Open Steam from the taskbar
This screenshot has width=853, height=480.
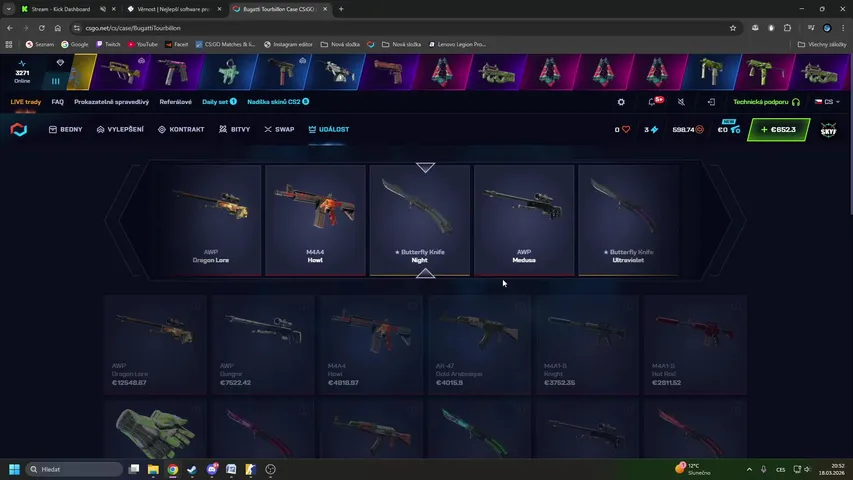(x=192, y=469)
